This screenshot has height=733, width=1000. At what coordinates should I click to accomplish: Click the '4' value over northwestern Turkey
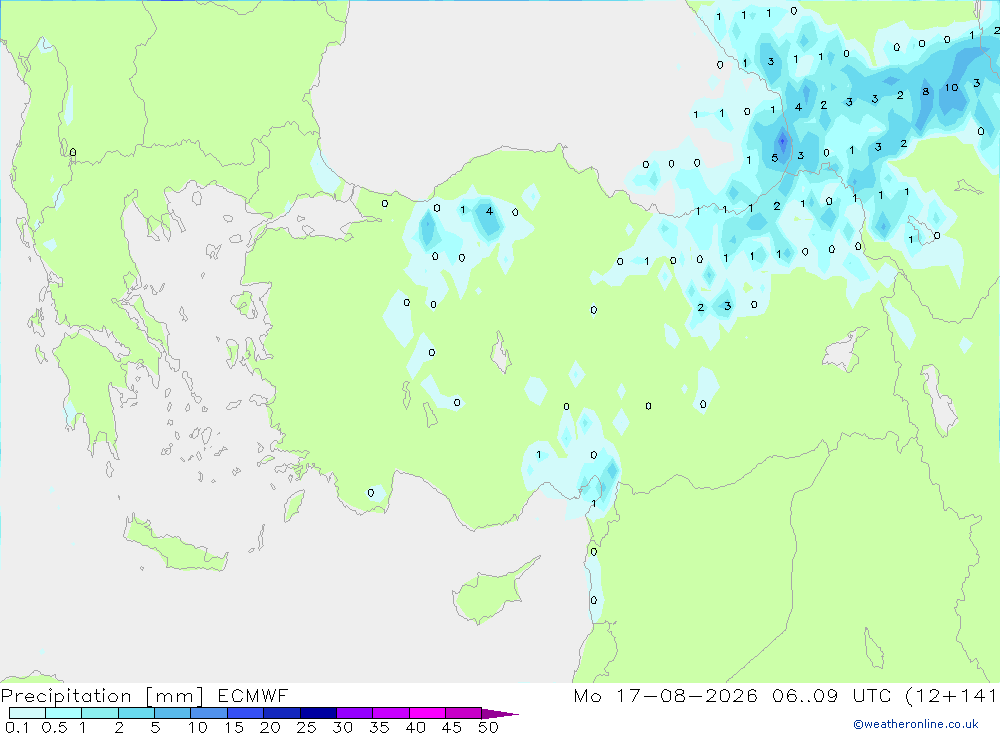click(x=489, y=211)
